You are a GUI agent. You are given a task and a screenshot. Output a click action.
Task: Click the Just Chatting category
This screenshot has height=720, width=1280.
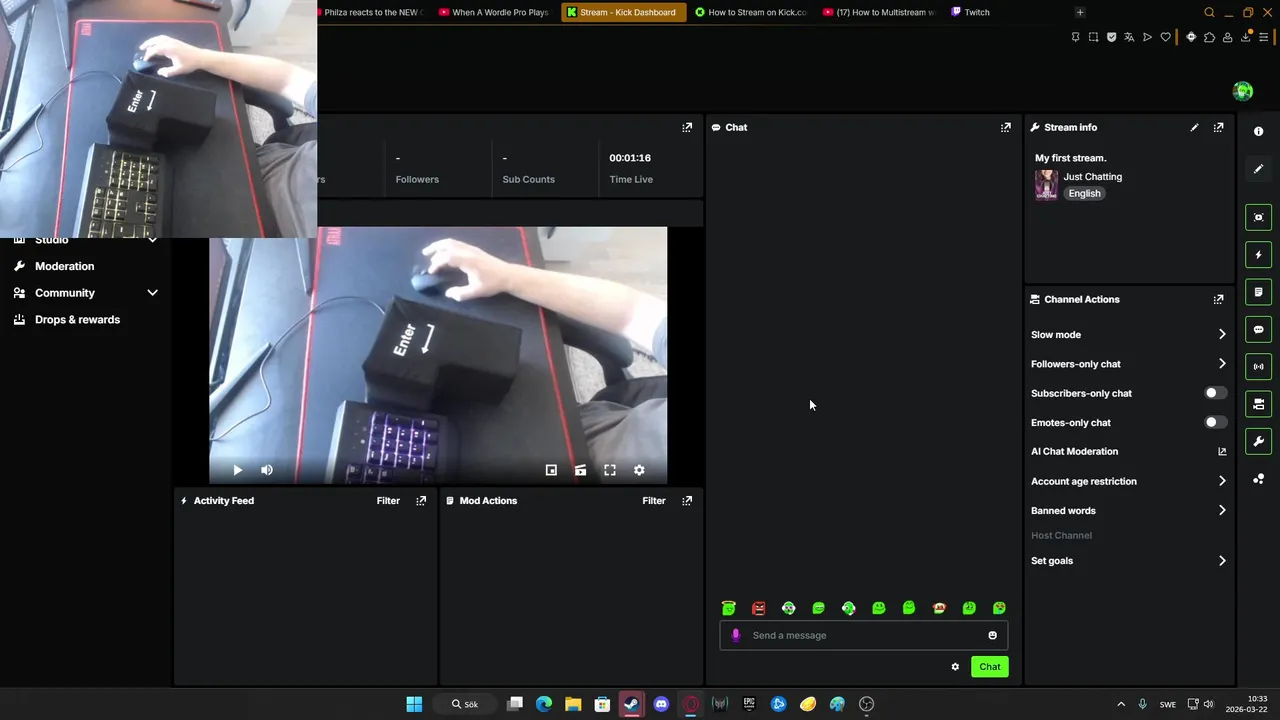click(x=1092, y=177)
